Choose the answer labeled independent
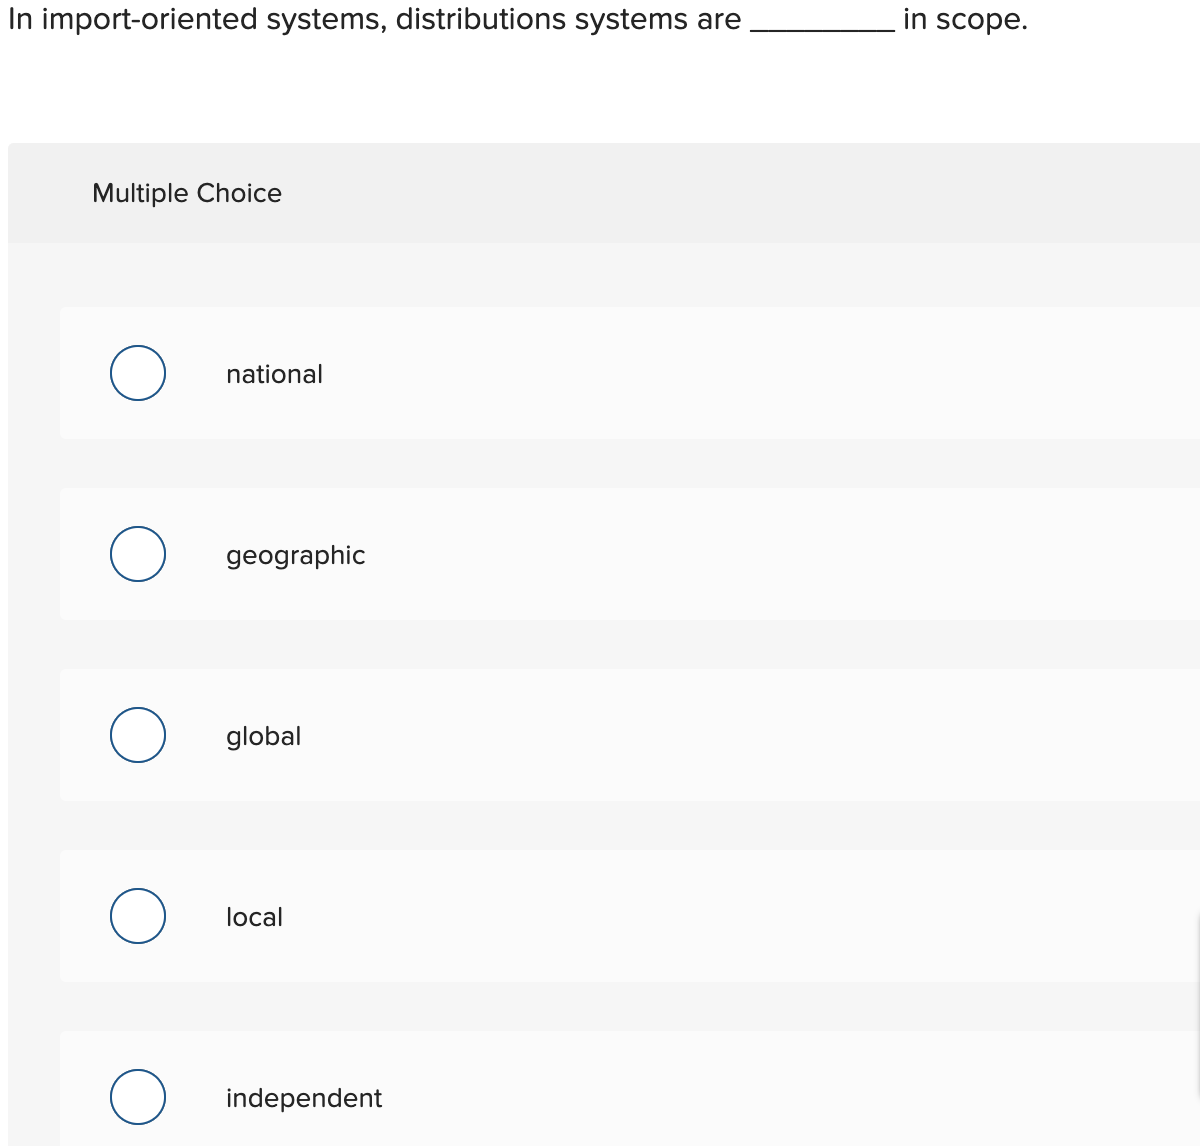1200x1146 pixels. click(303, 1097)
